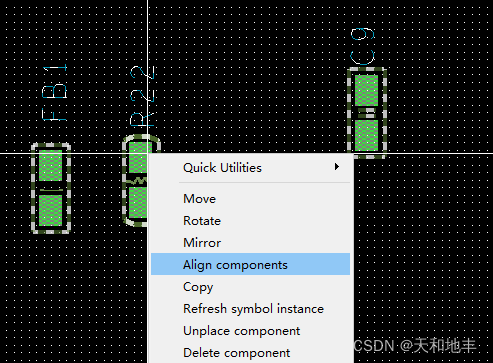Click the FB1 reference designator text
Viewport: 493px width, 363px height.
pos(55,92)
